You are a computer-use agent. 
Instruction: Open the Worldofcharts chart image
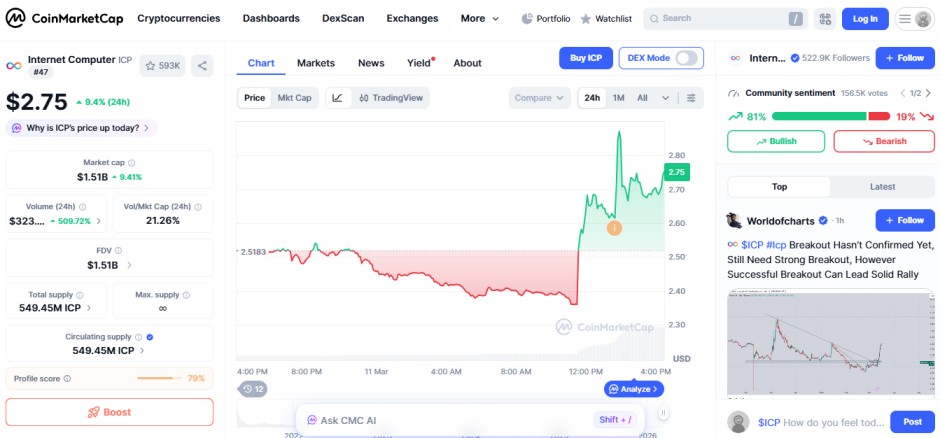(x=830, y=342)
